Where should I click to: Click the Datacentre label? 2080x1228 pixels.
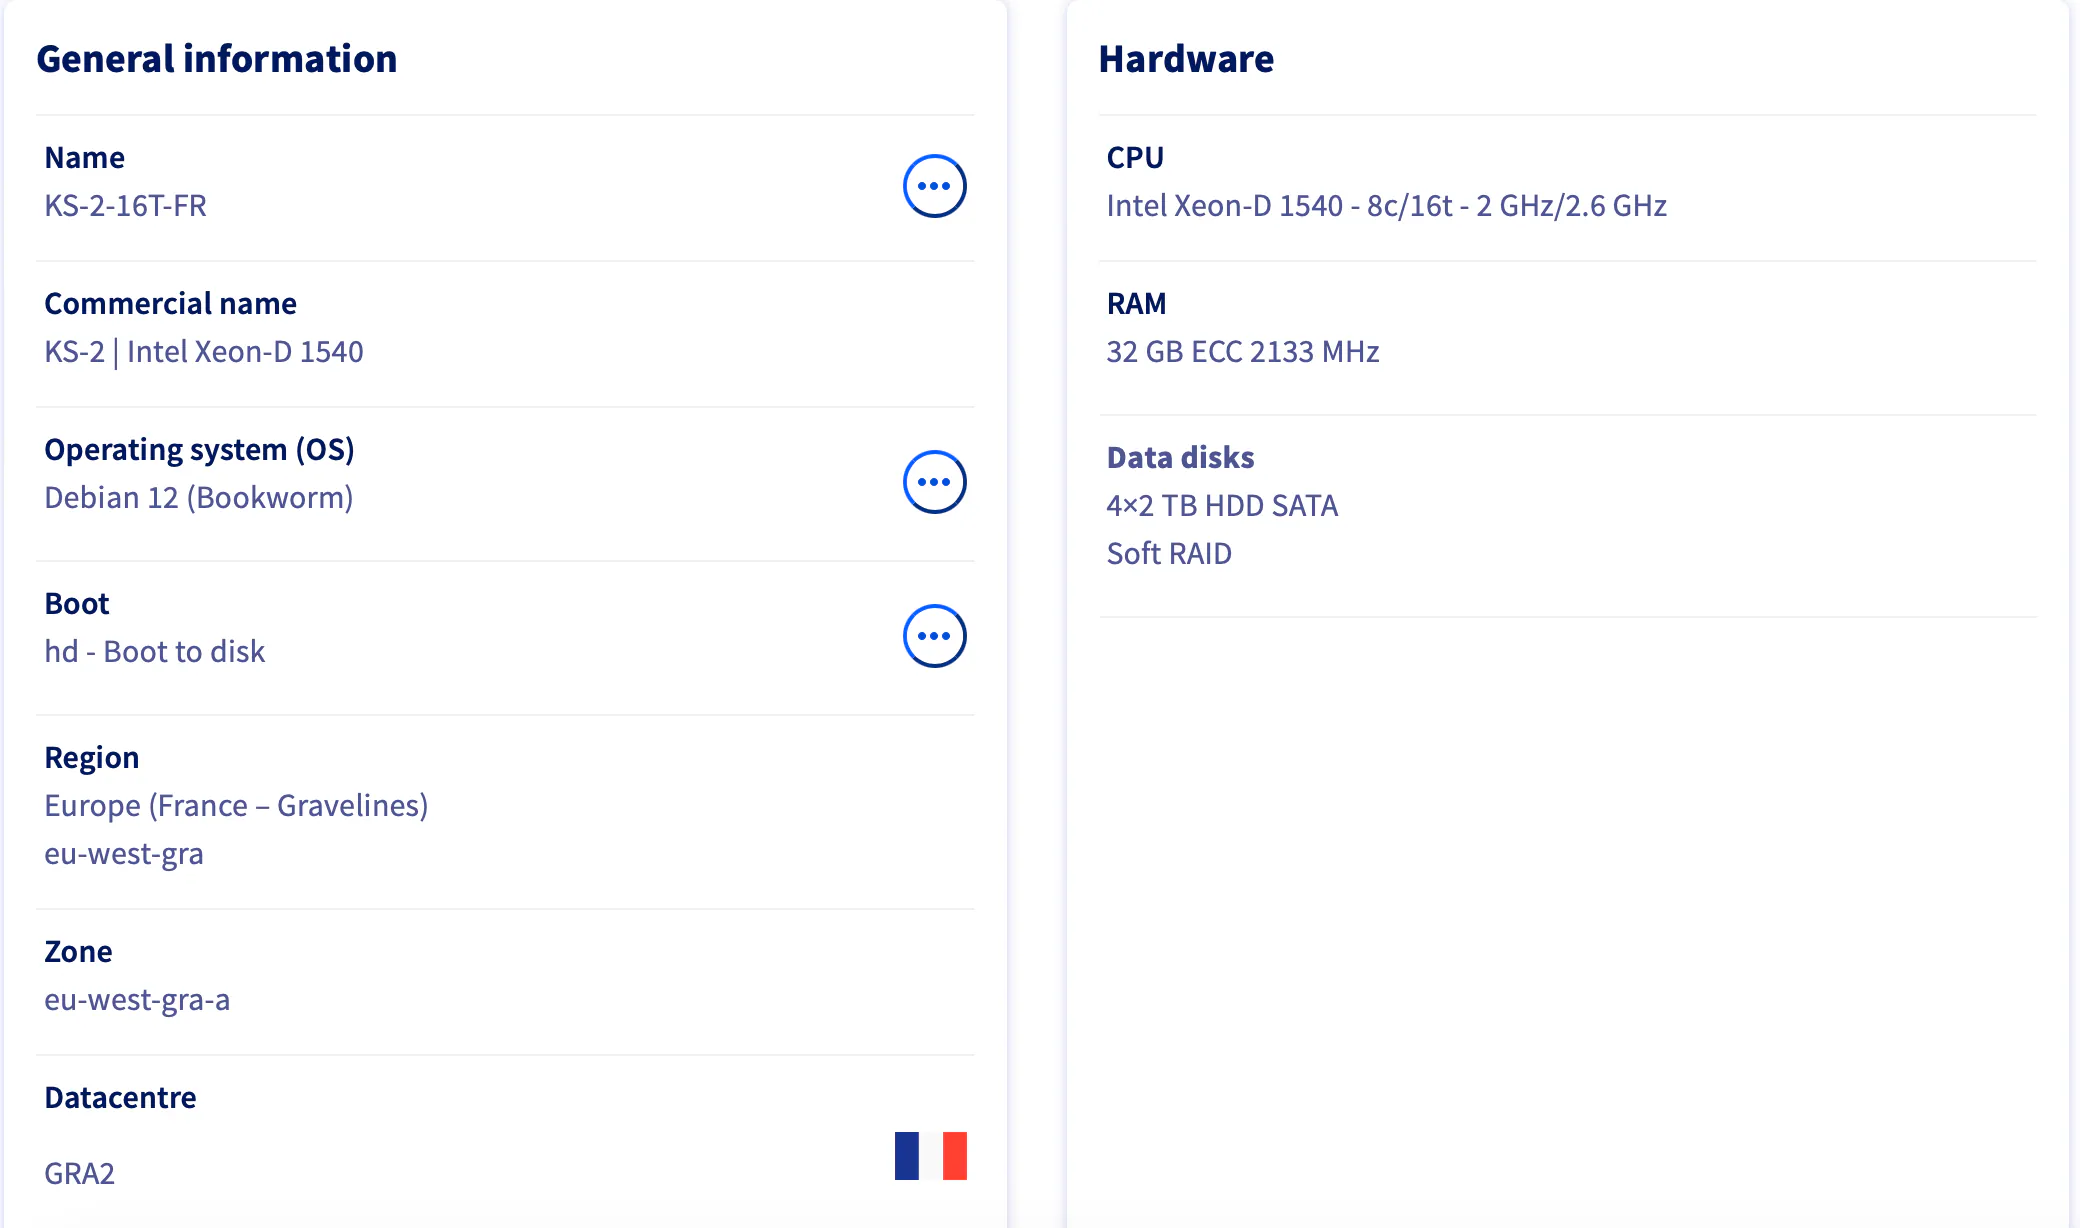pyautogui.click(x=120, y=1098)
